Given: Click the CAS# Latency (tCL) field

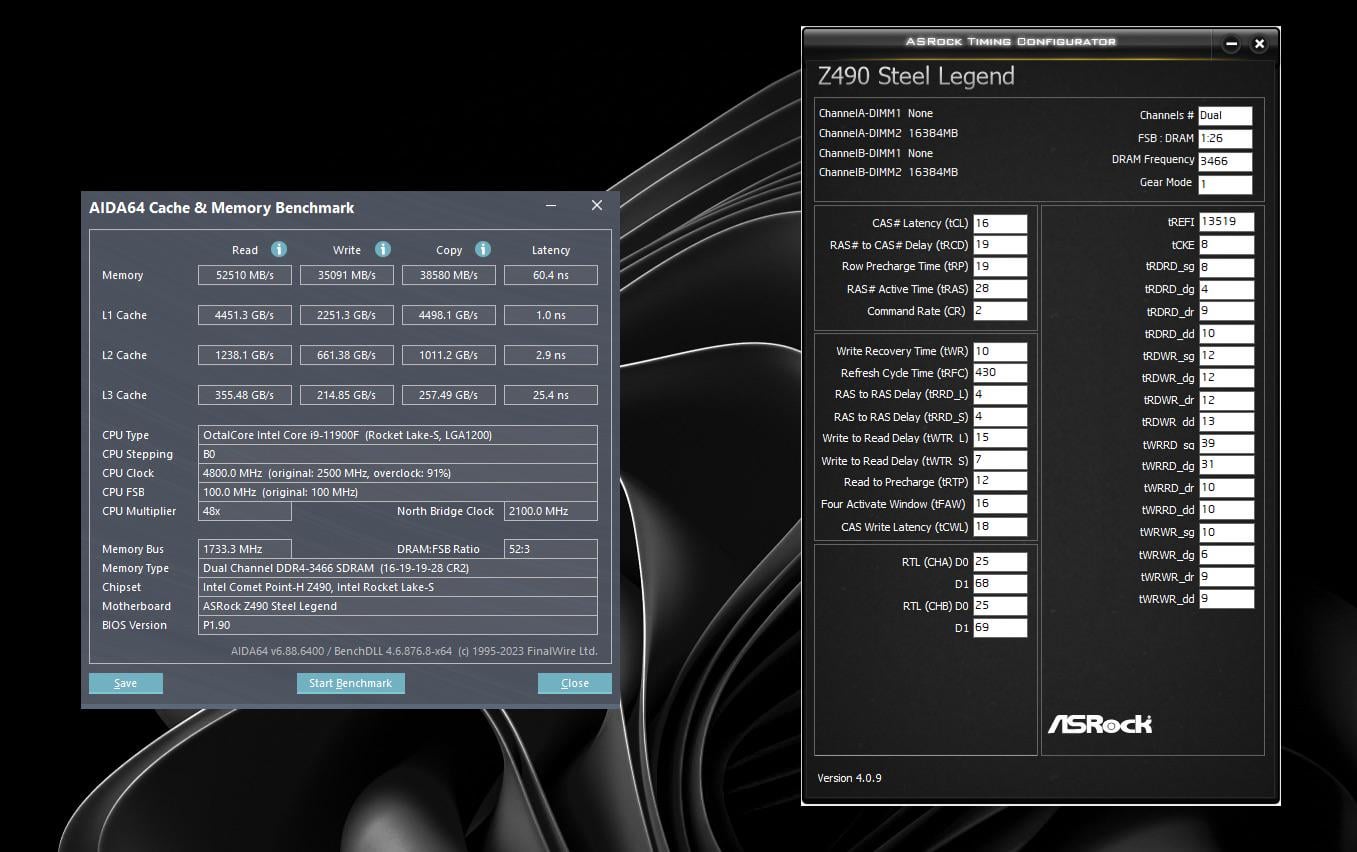Looking at the screenshot, I should click(1000, 223).
